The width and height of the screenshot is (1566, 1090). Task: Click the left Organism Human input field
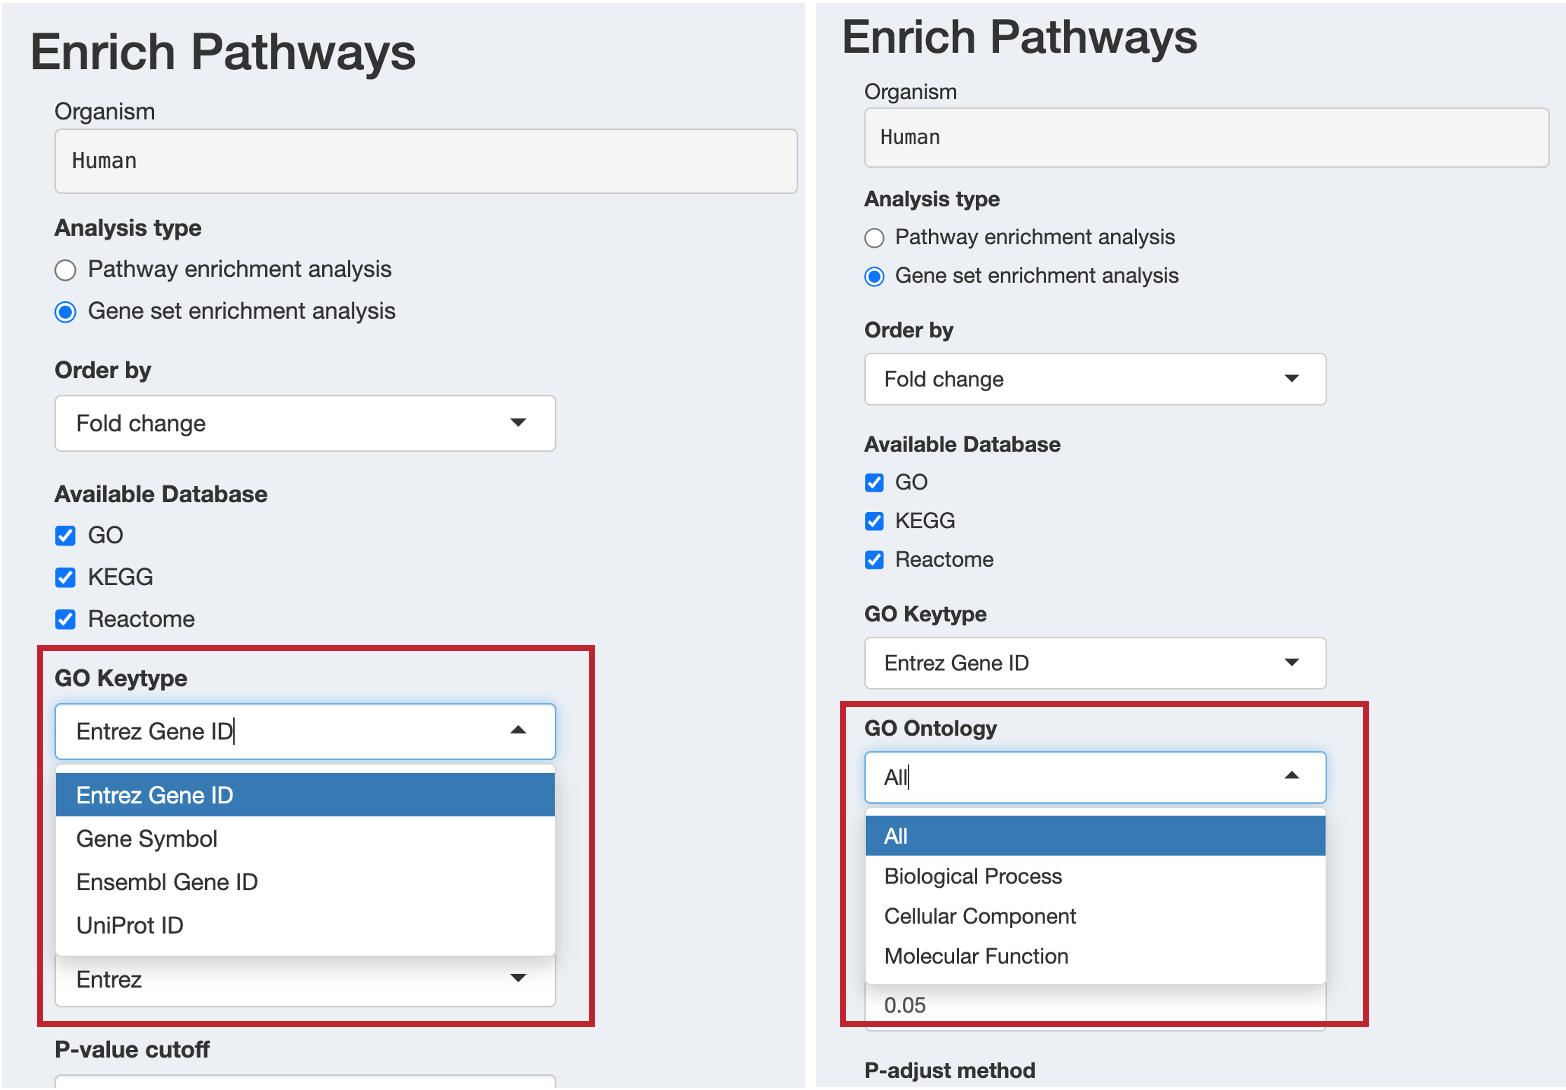point(426,161)
